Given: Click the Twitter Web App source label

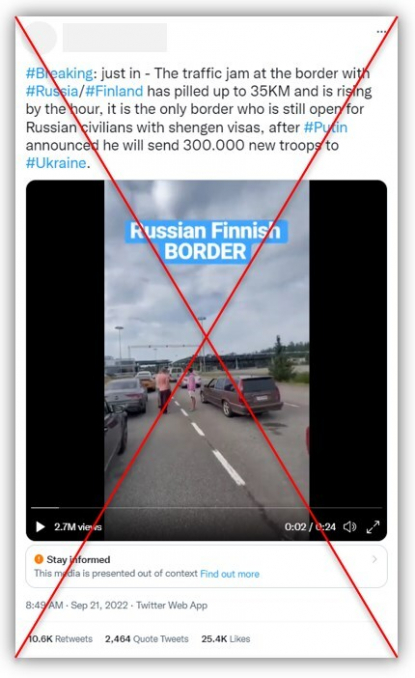Looking at the screenshot, I should (x=172, y=605).
